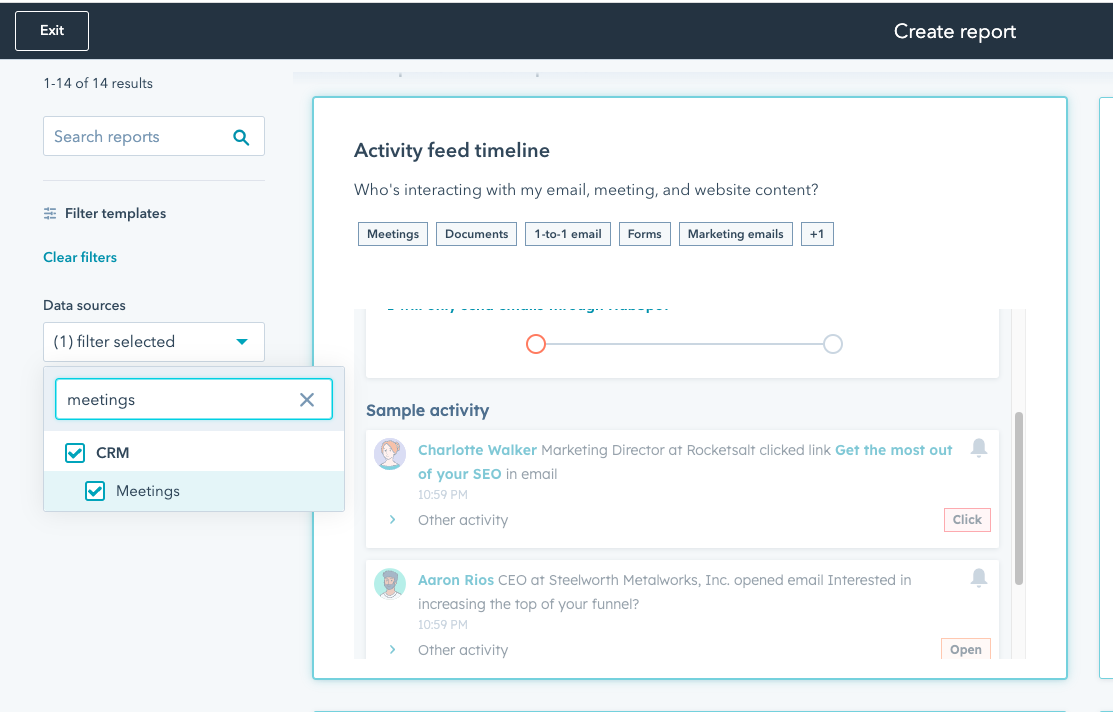Image resolution: width=1113 pixels, height=712 pixels.
Task: Click the bell icon on Aaron Rios's activity
Action: (979, 578)
